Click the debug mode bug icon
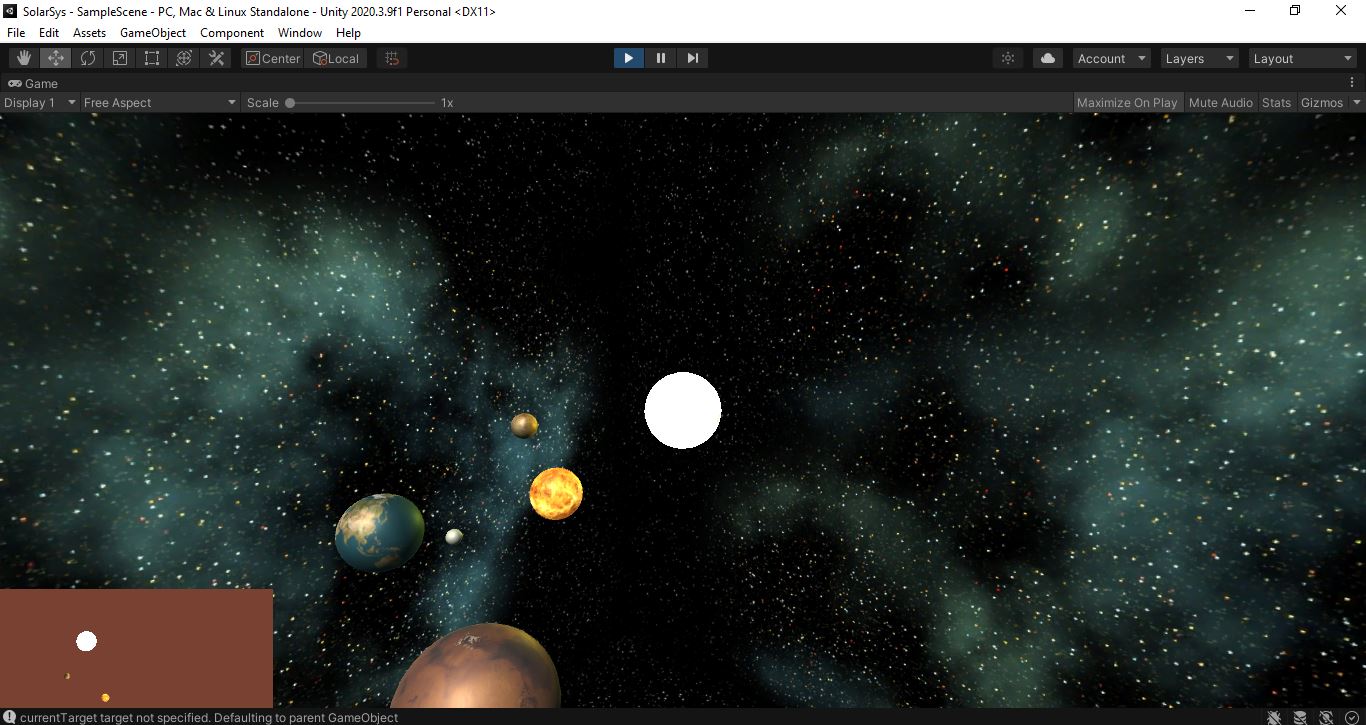The width and height of the screenshot is (1366, 725). click(x=1275, y=717)
